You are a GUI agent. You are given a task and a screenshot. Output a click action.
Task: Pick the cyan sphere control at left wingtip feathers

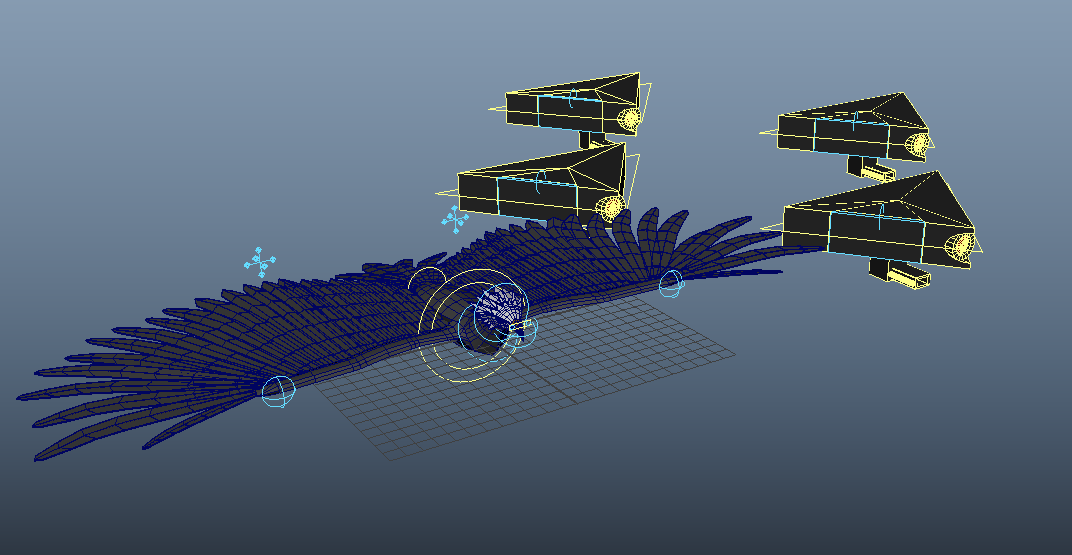tap(279, 392)
